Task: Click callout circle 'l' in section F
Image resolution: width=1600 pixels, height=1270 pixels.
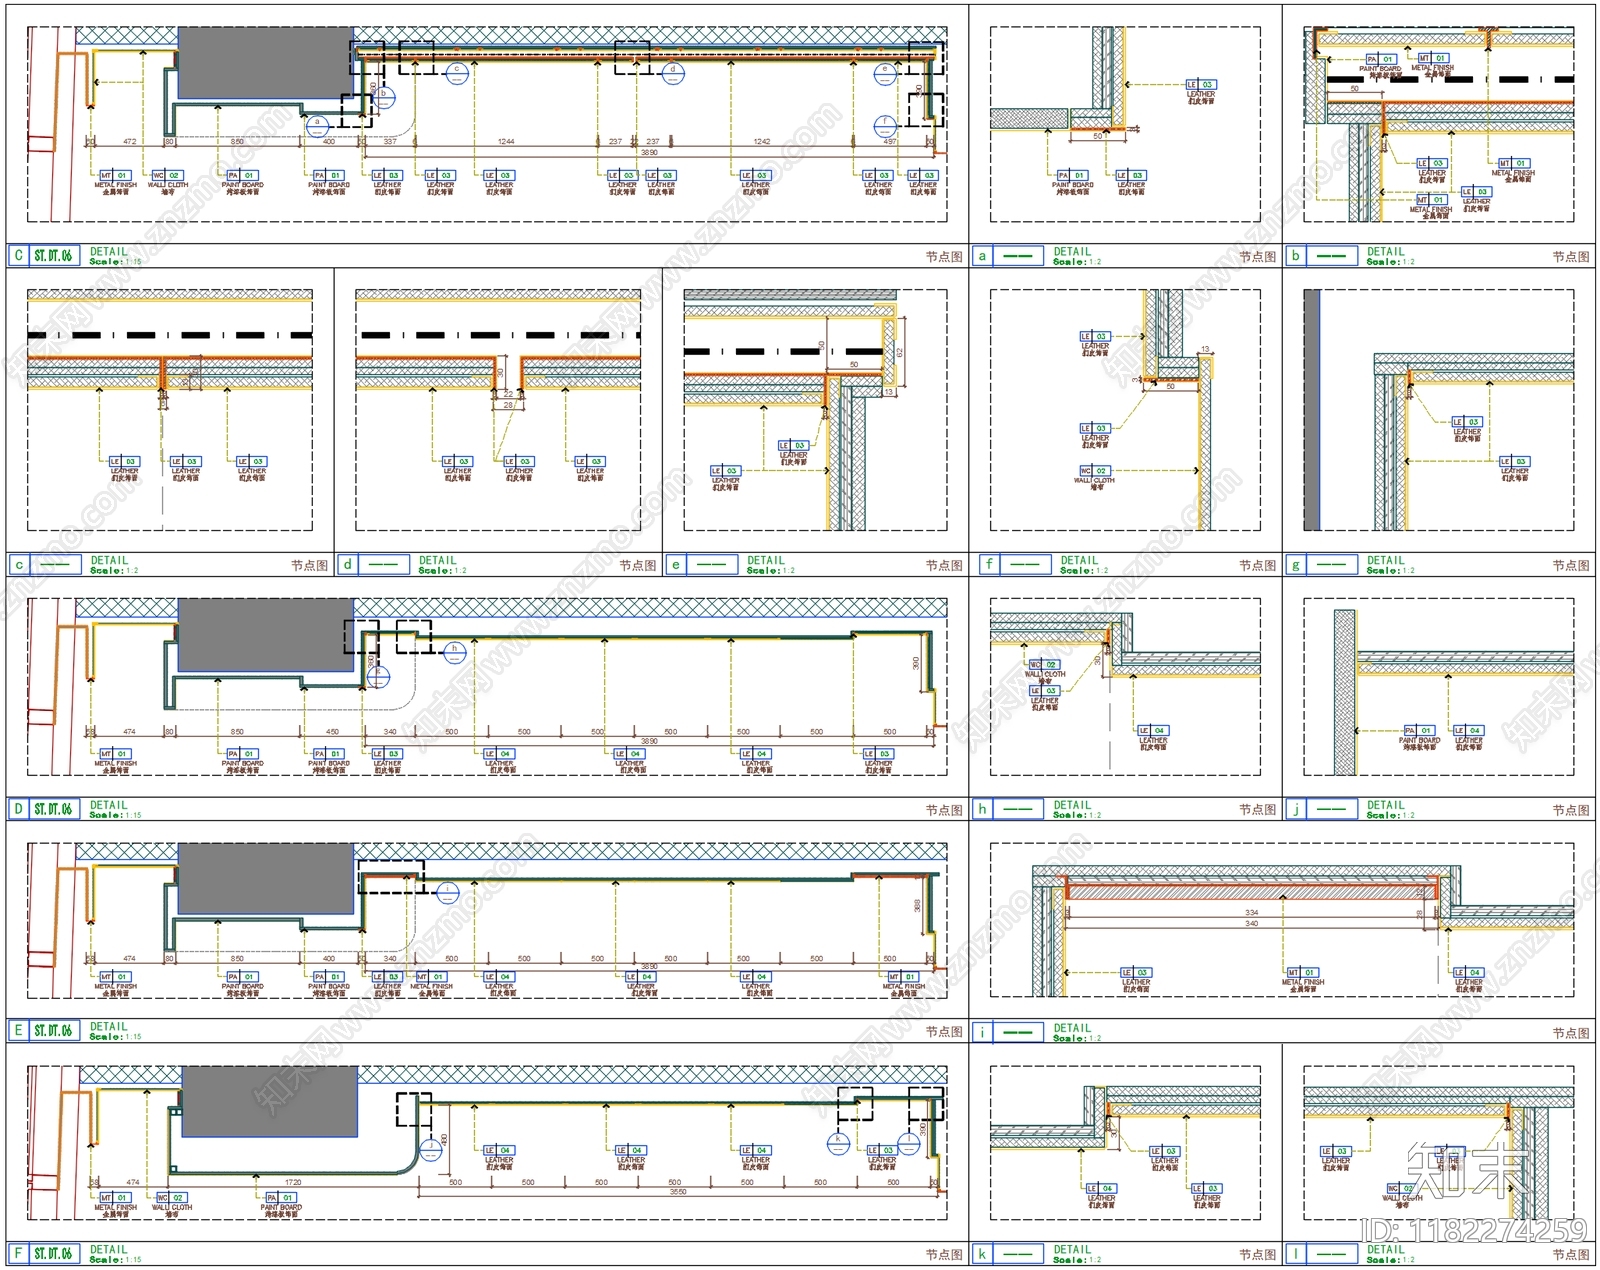Action: (909, 1142)
